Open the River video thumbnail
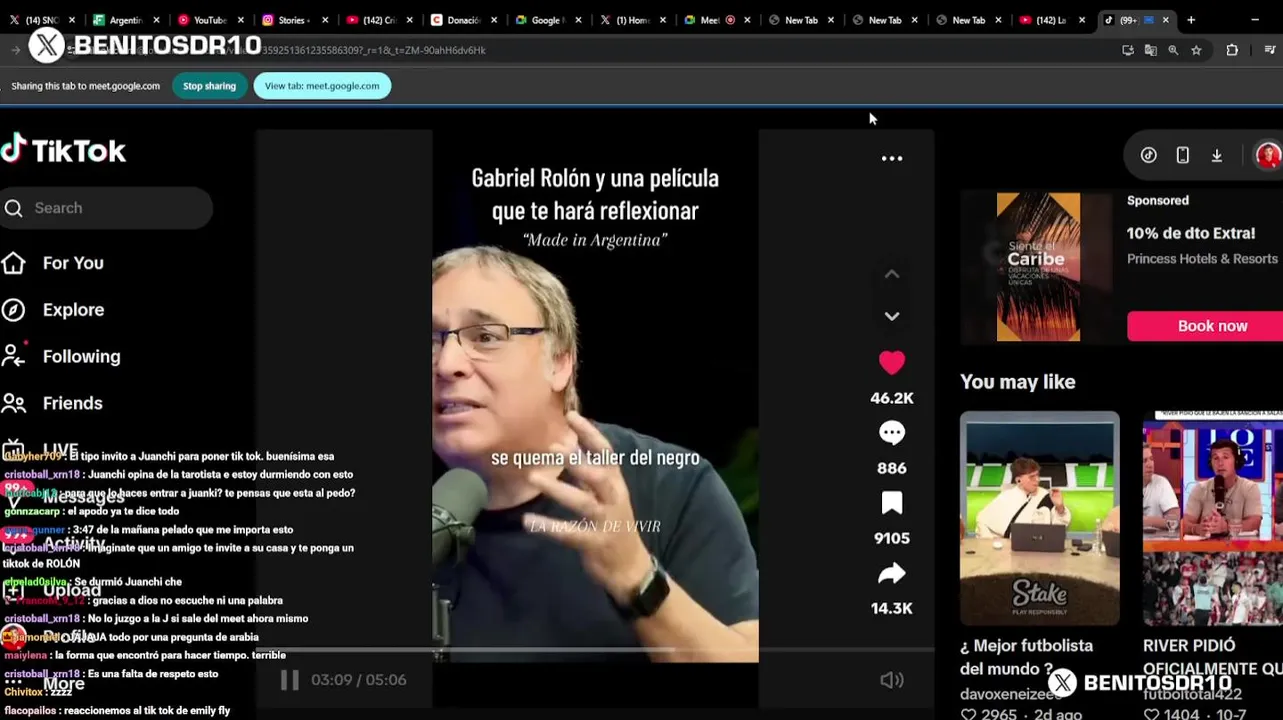 coord(1212,518)
